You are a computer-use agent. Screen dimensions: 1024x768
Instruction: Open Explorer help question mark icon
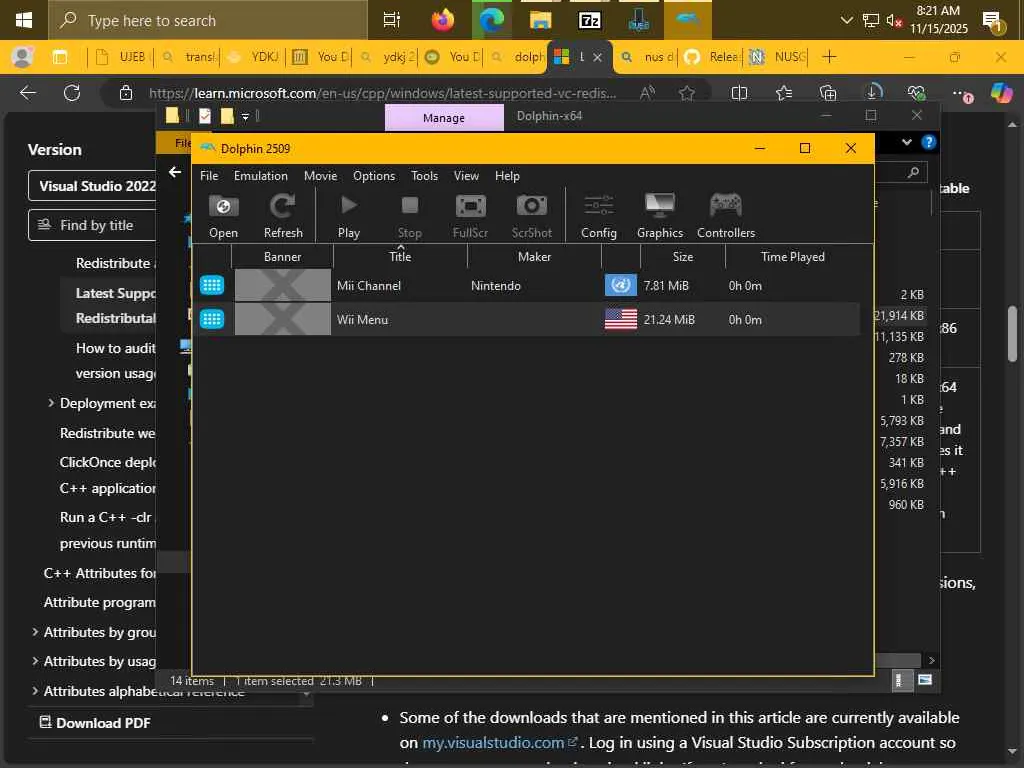(928, 142)
